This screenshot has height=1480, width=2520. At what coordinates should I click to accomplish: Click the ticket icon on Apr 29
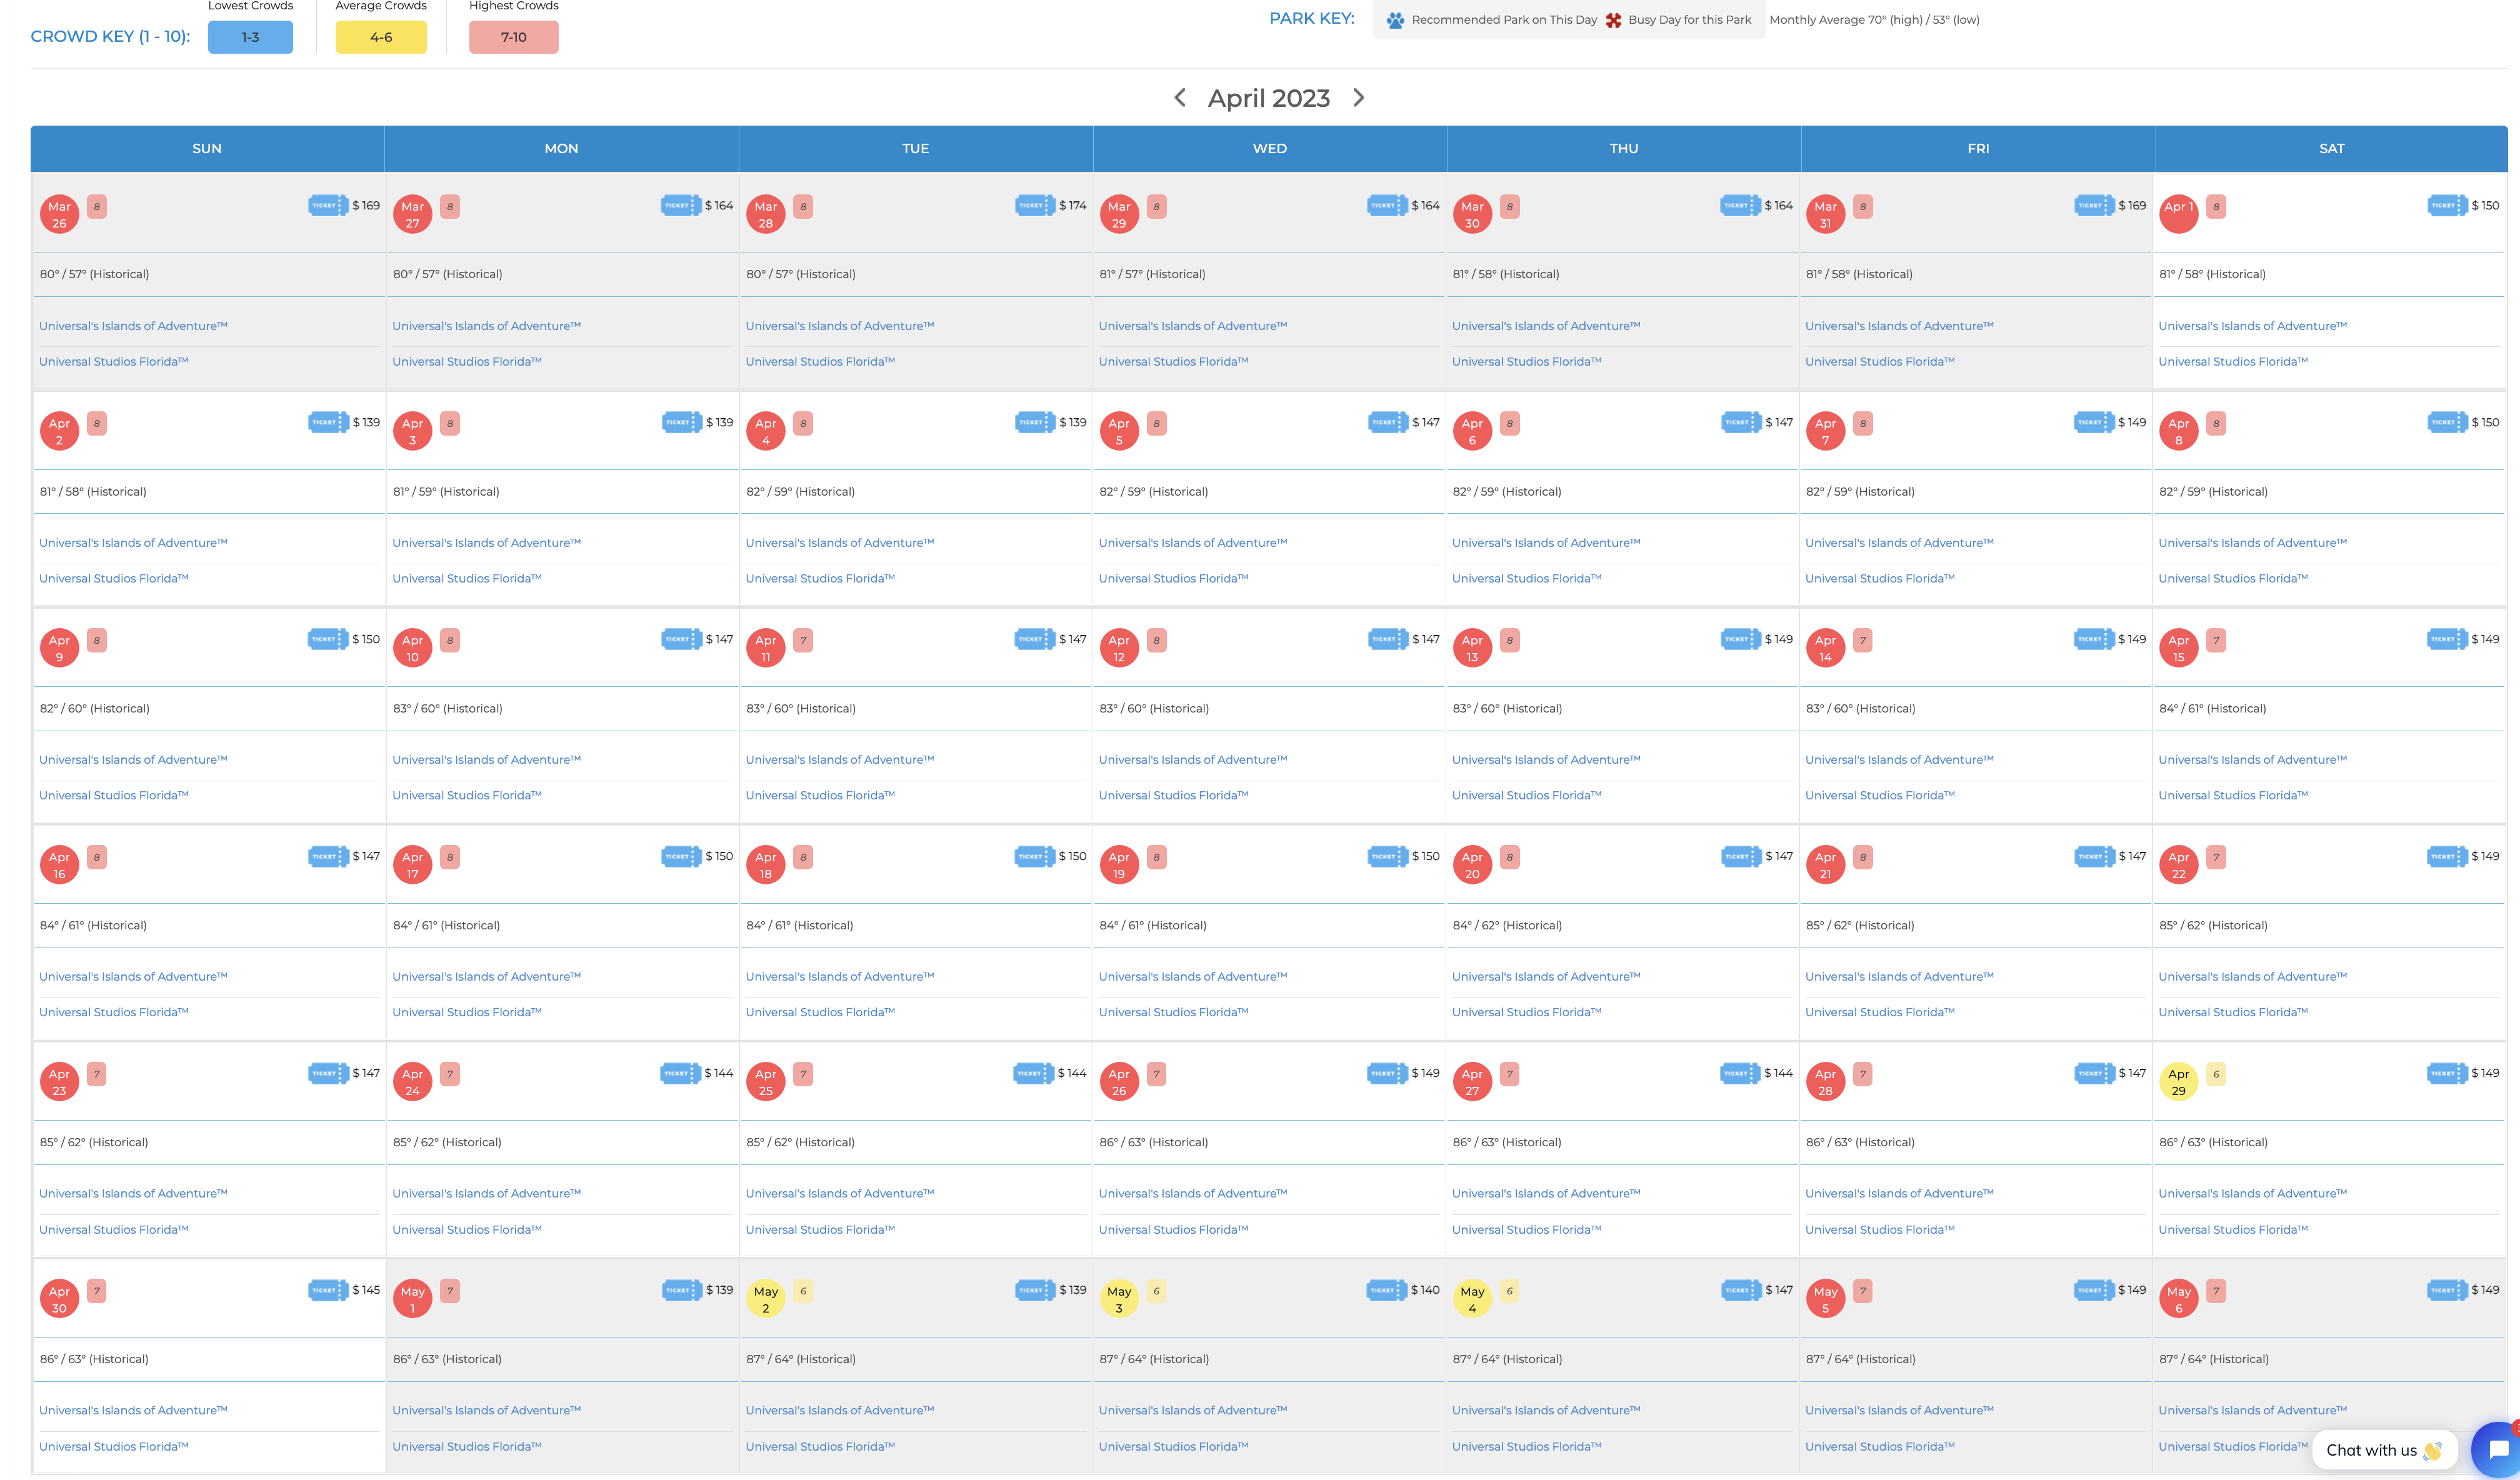(2447, 1074)
